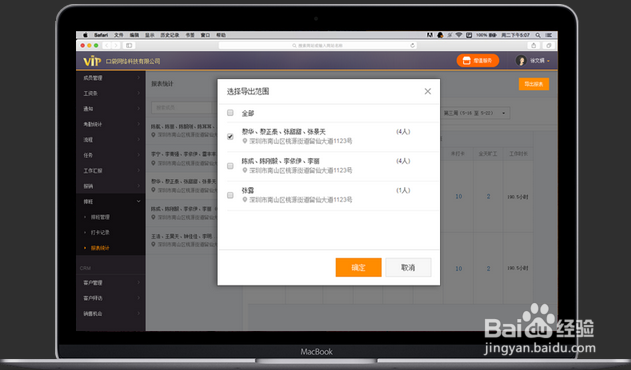Select the 王清、王昊天 group row behind dialog

(181, 240)
